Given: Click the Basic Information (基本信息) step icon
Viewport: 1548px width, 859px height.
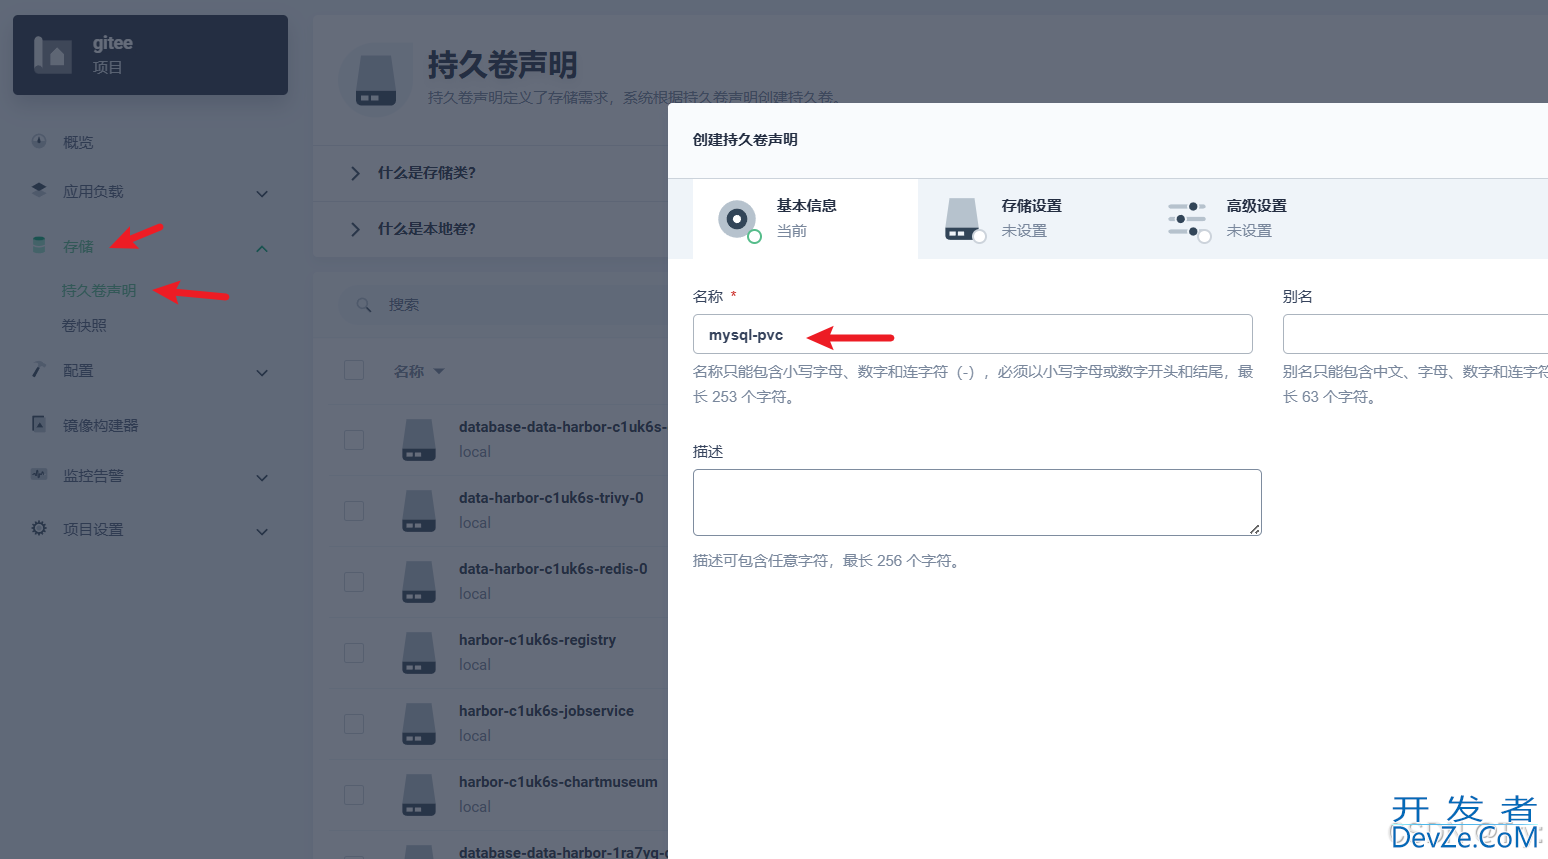Looking at the screenshot, I should pos(738,219).
